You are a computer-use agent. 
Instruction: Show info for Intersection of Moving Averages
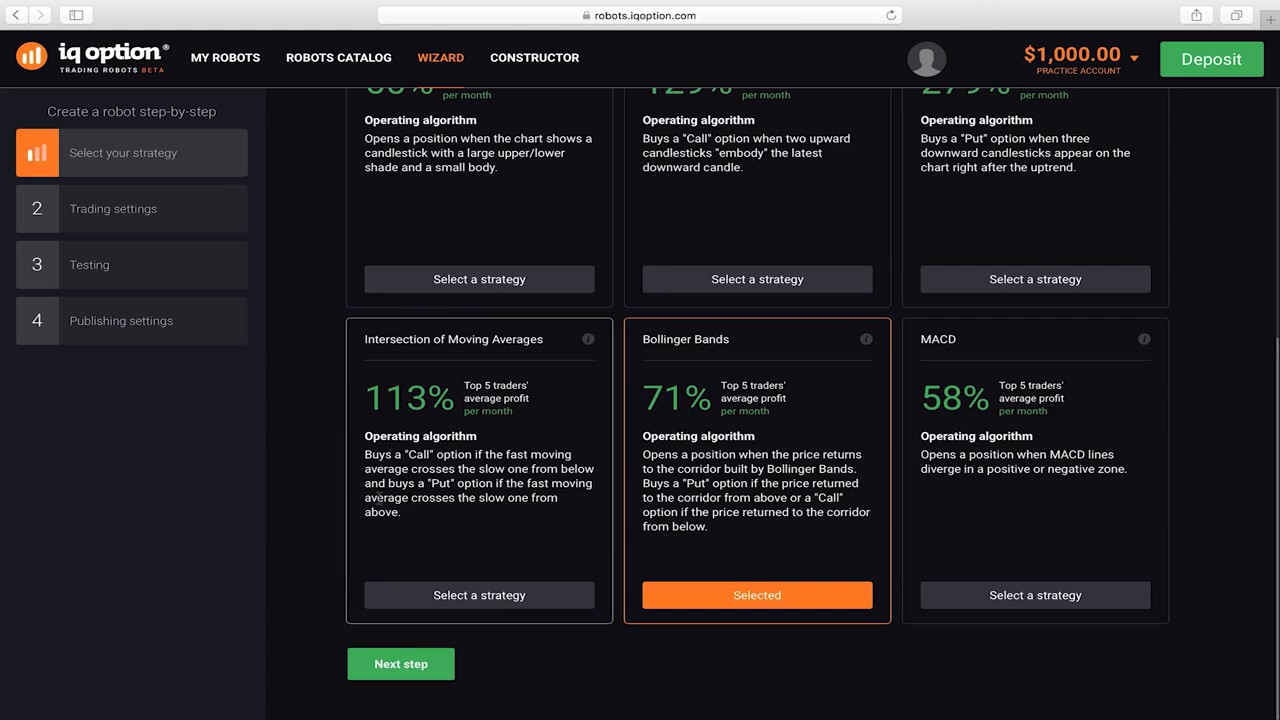pyautogui.click(x=588, y=339)
